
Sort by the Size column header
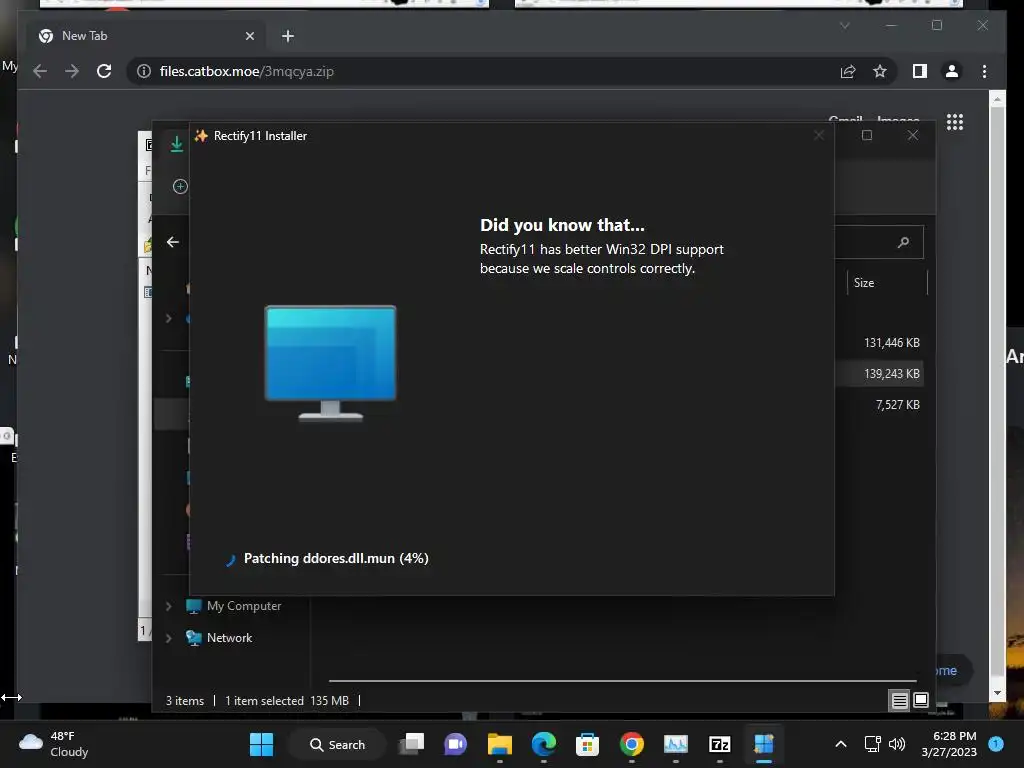coord(864,283)
